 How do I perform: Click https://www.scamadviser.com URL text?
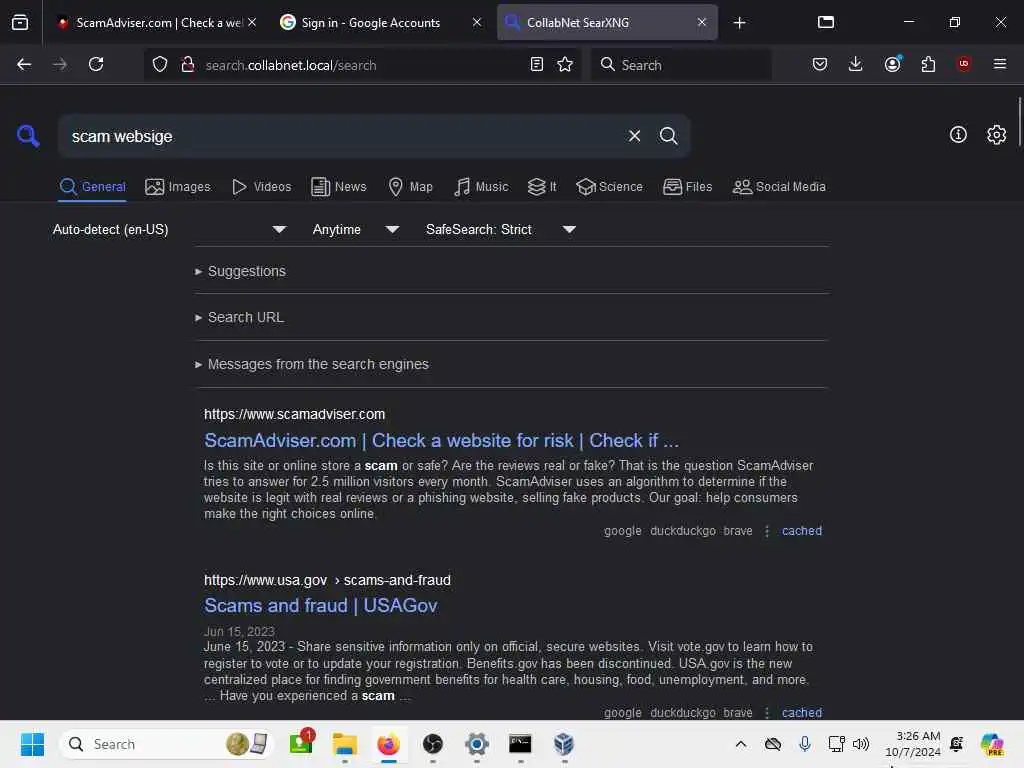click(x=295, y=414)
